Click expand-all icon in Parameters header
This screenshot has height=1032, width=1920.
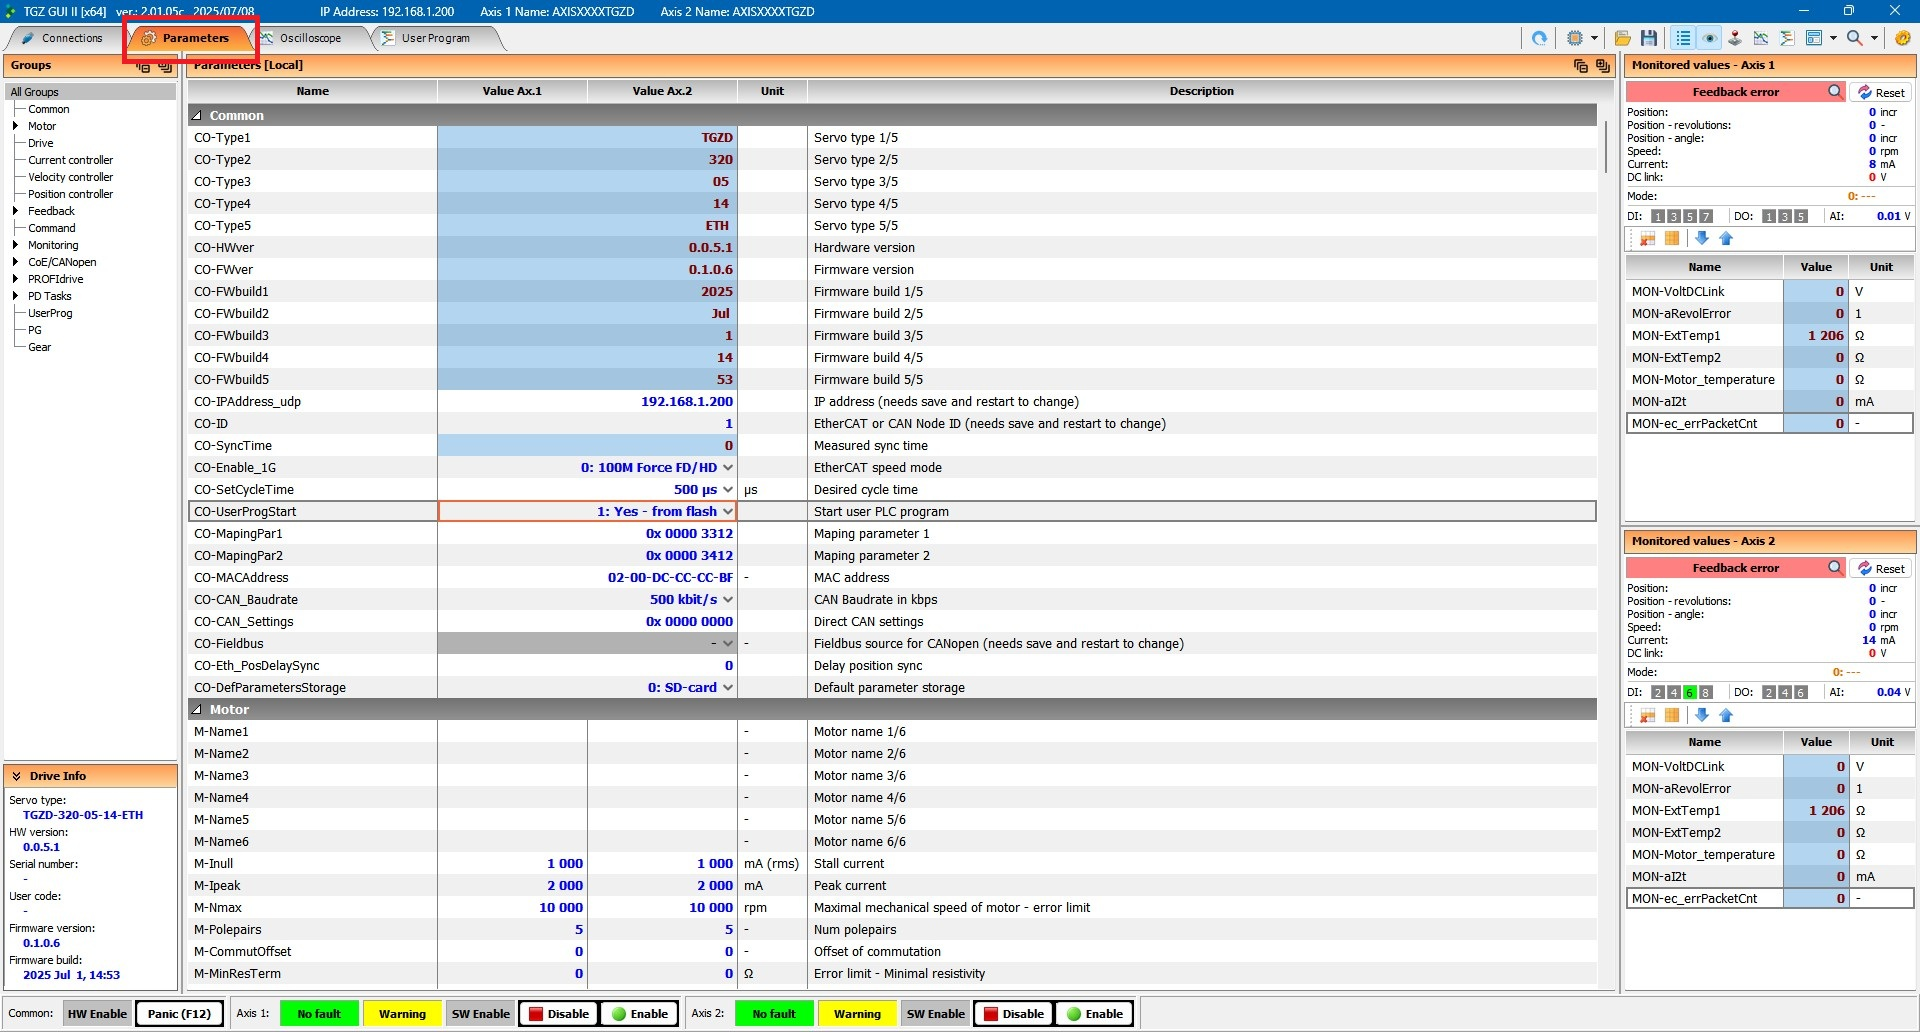click(x=1603, y=66)
